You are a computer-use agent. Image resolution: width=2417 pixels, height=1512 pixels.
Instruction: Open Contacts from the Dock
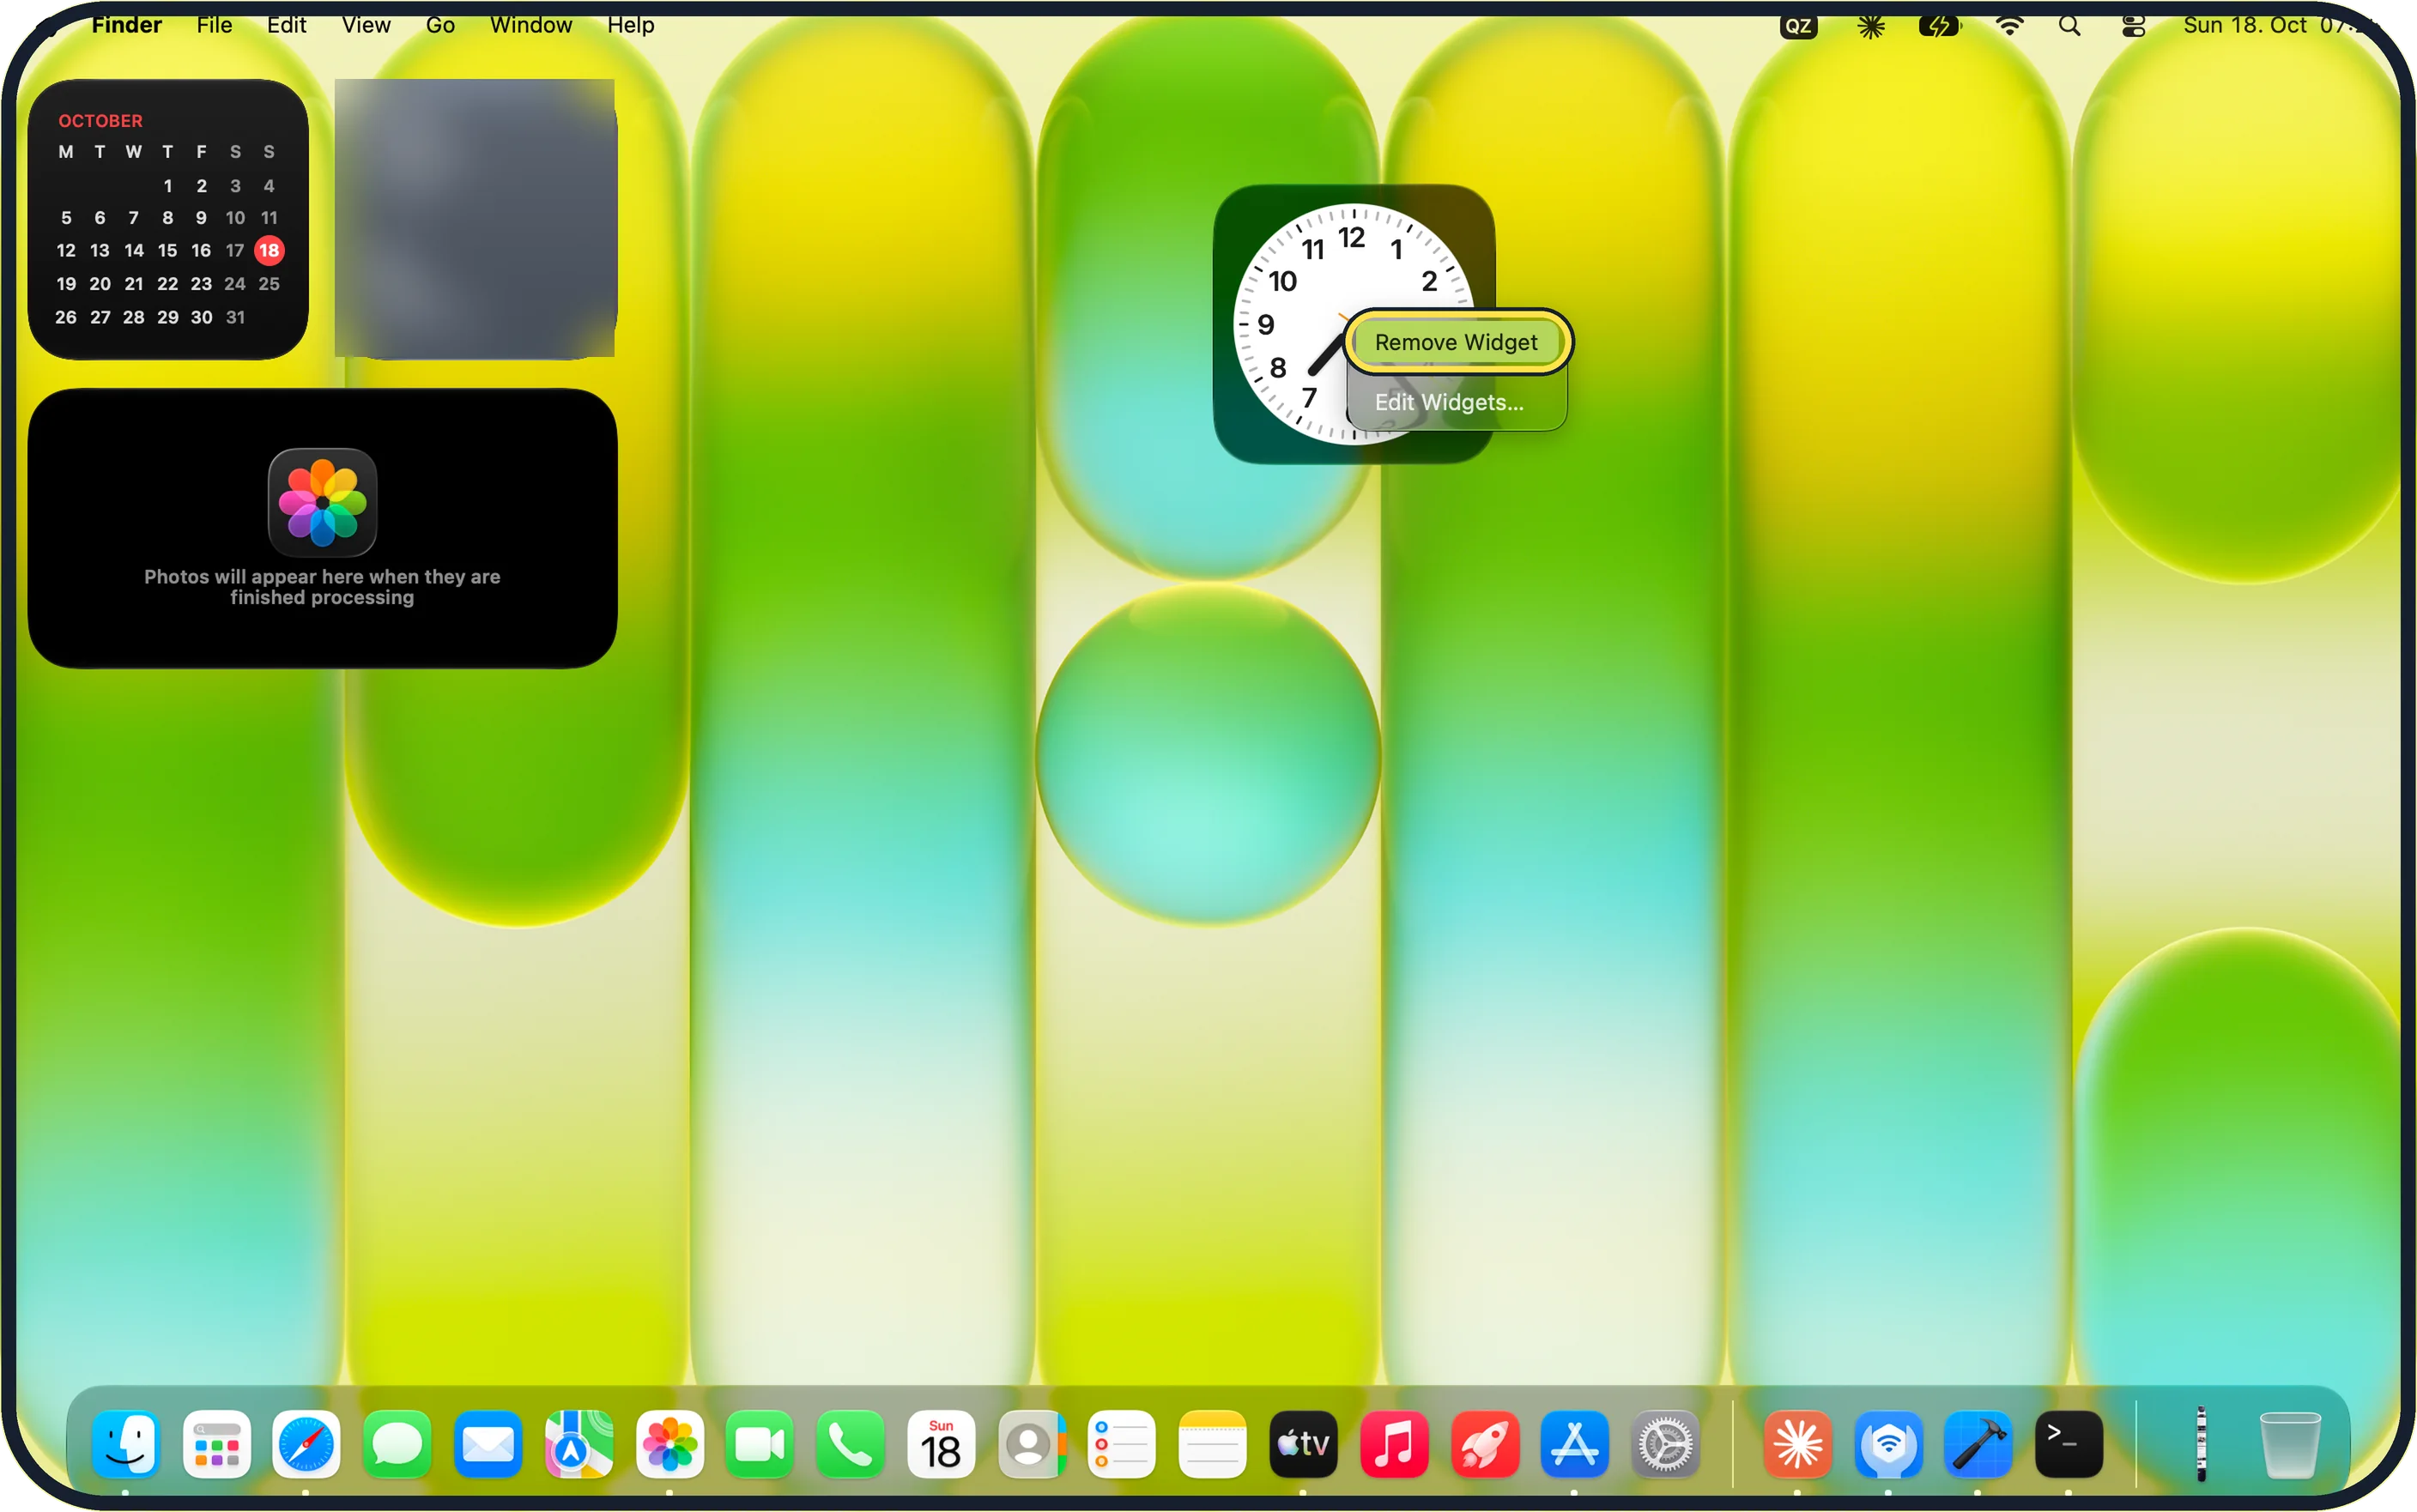point(1032,1444)
